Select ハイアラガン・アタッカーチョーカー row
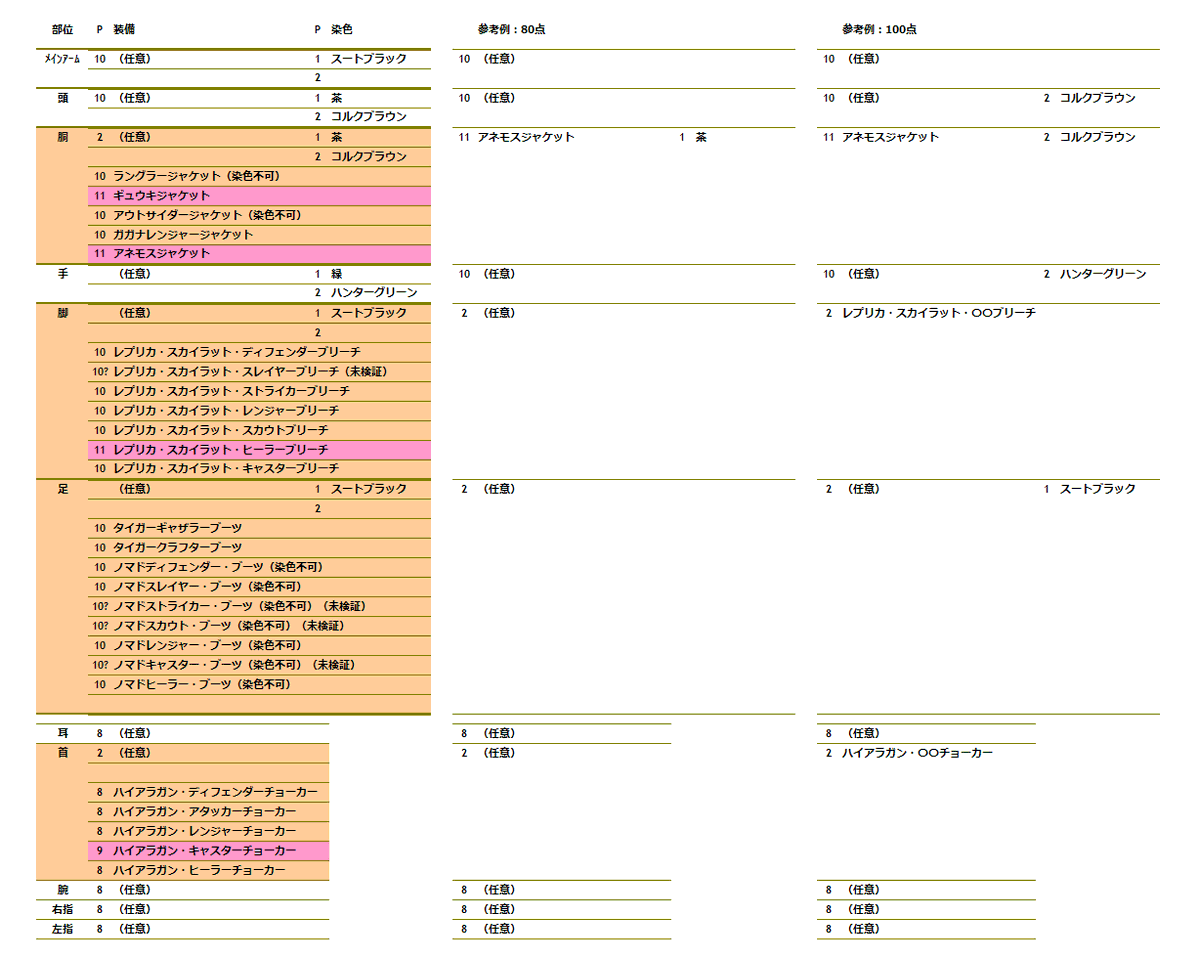 [x=208, y=811]
